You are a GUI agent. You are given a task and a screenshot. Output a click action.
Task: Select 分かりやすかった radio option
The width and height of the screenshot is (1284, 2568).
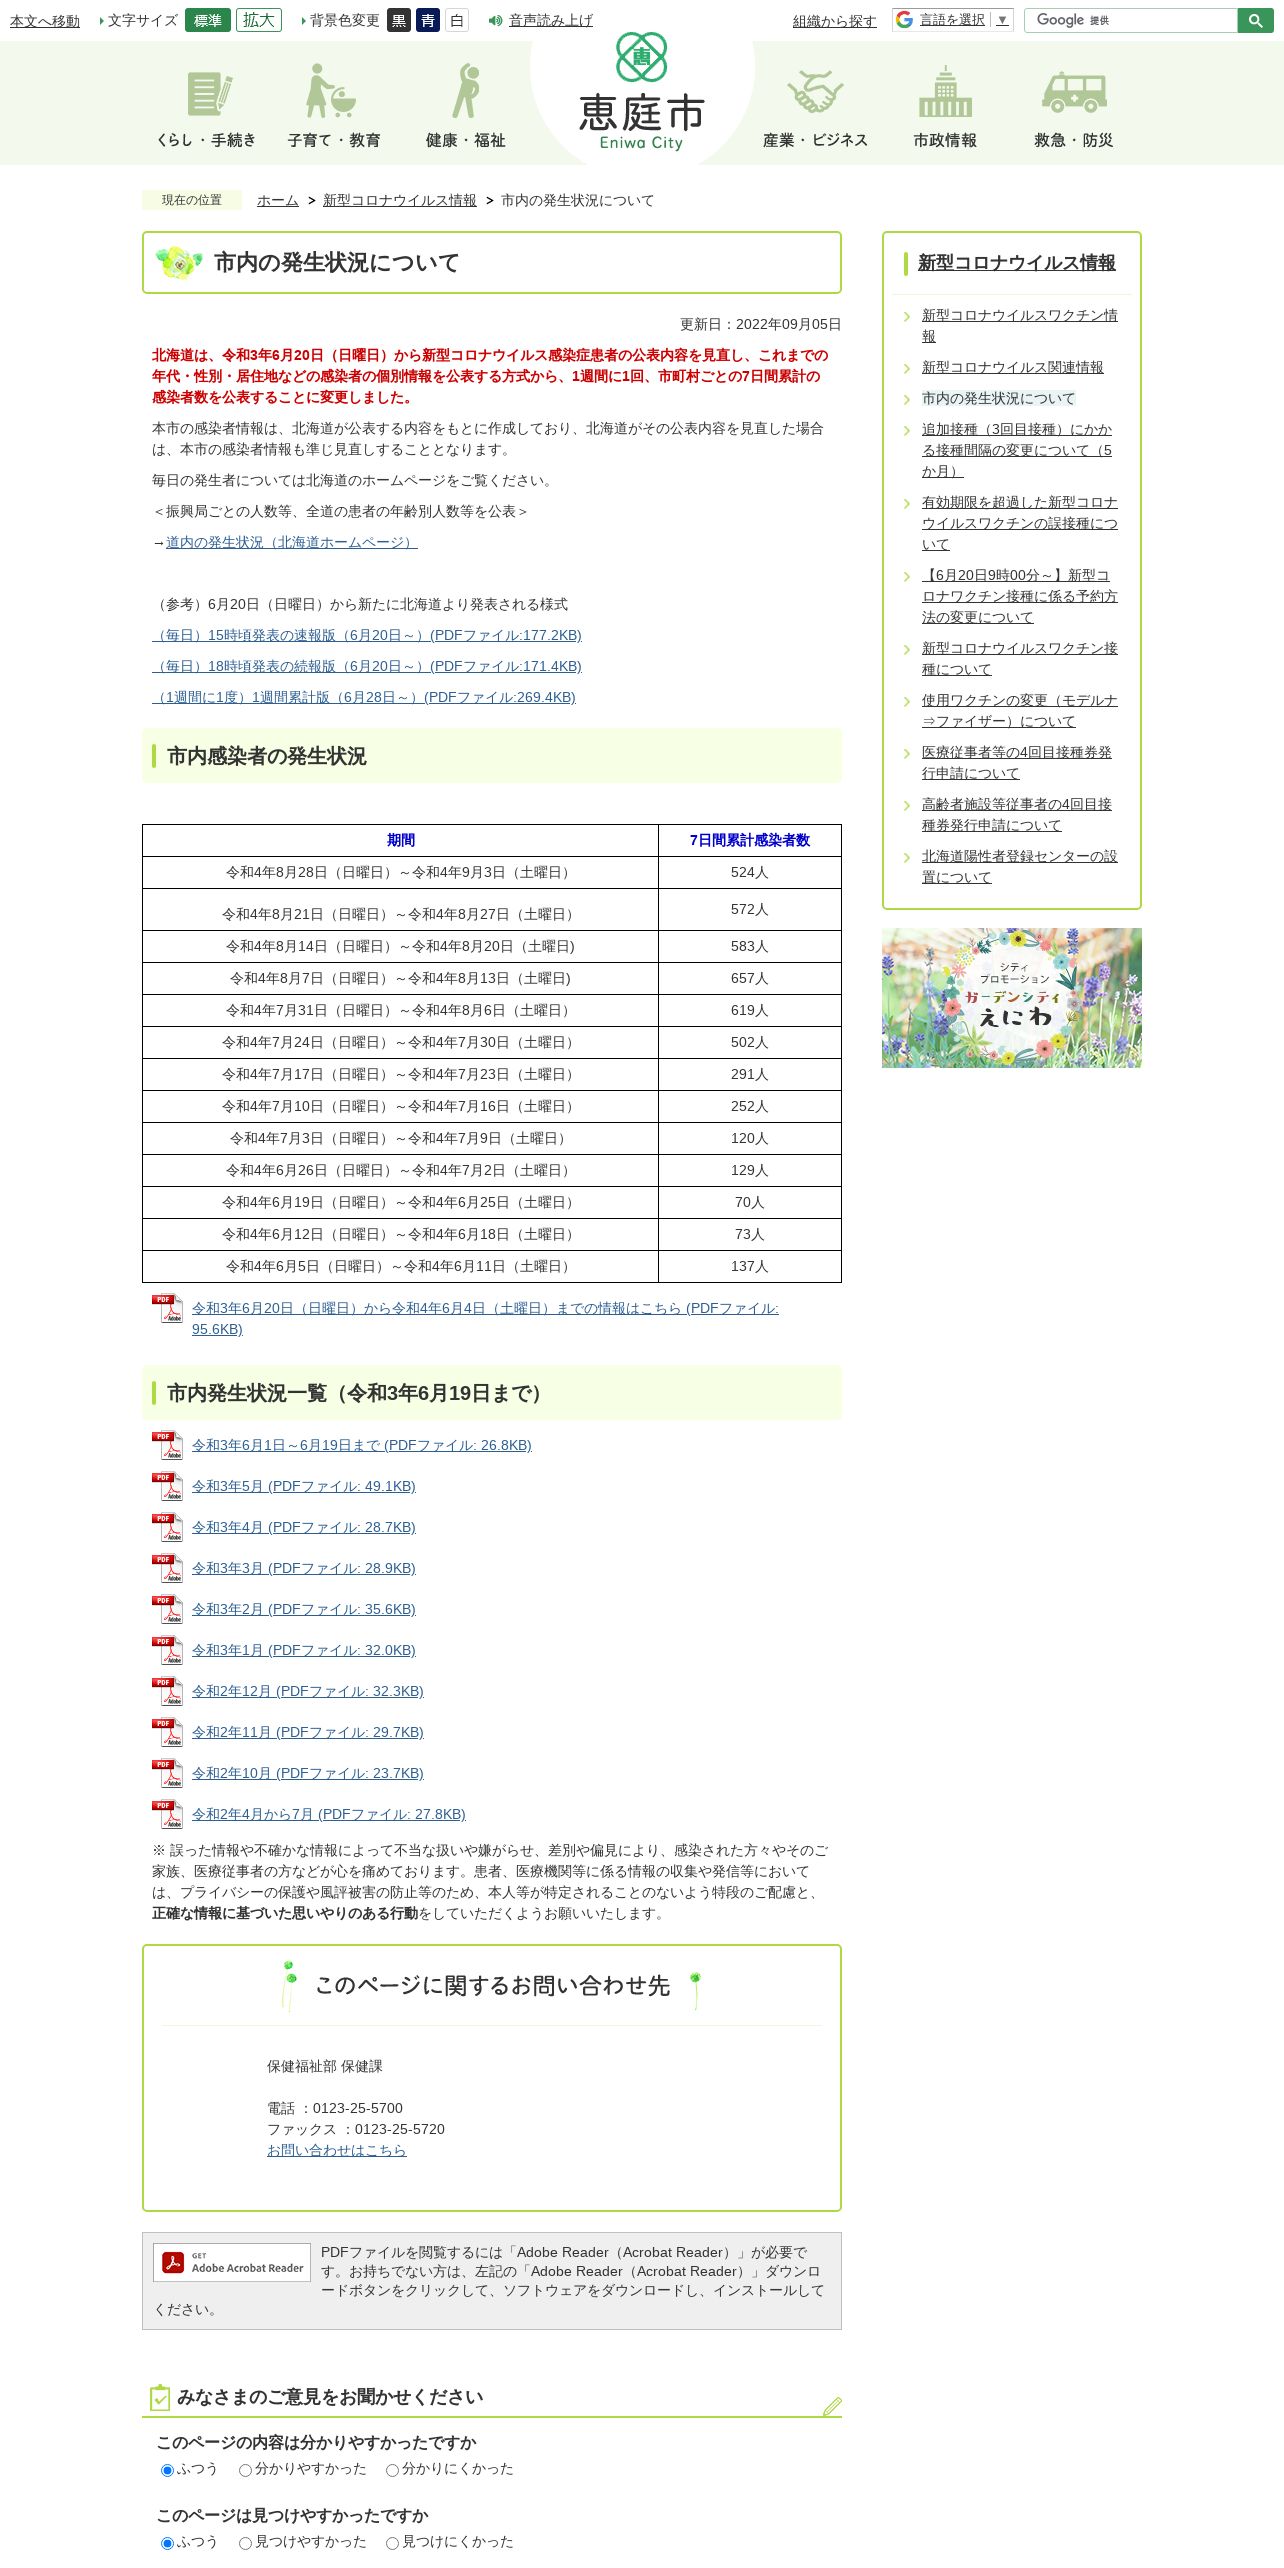pos(245,2470)
